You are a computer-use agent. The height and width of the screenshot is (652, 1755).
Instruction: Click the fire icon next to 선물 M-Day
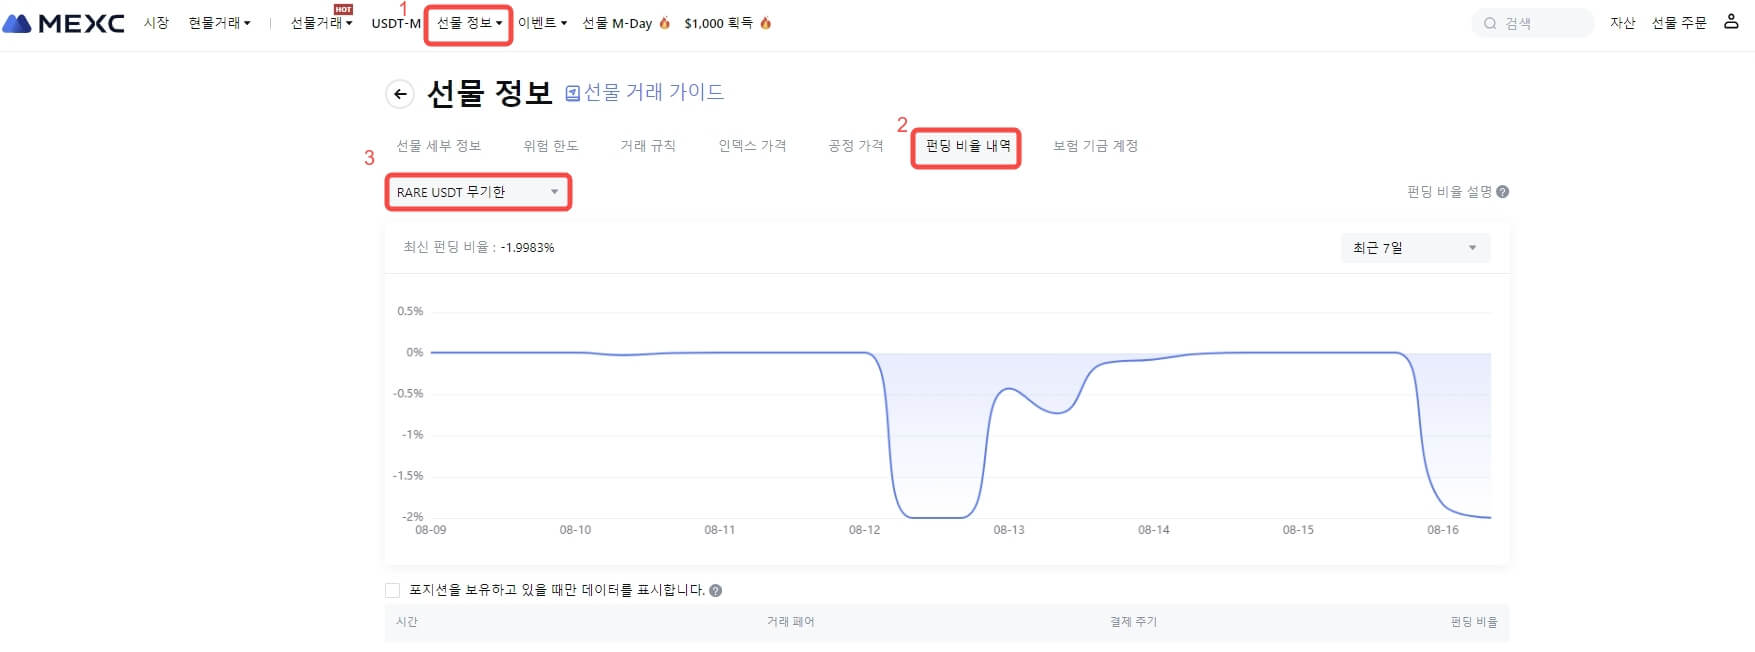click(665, 23)
